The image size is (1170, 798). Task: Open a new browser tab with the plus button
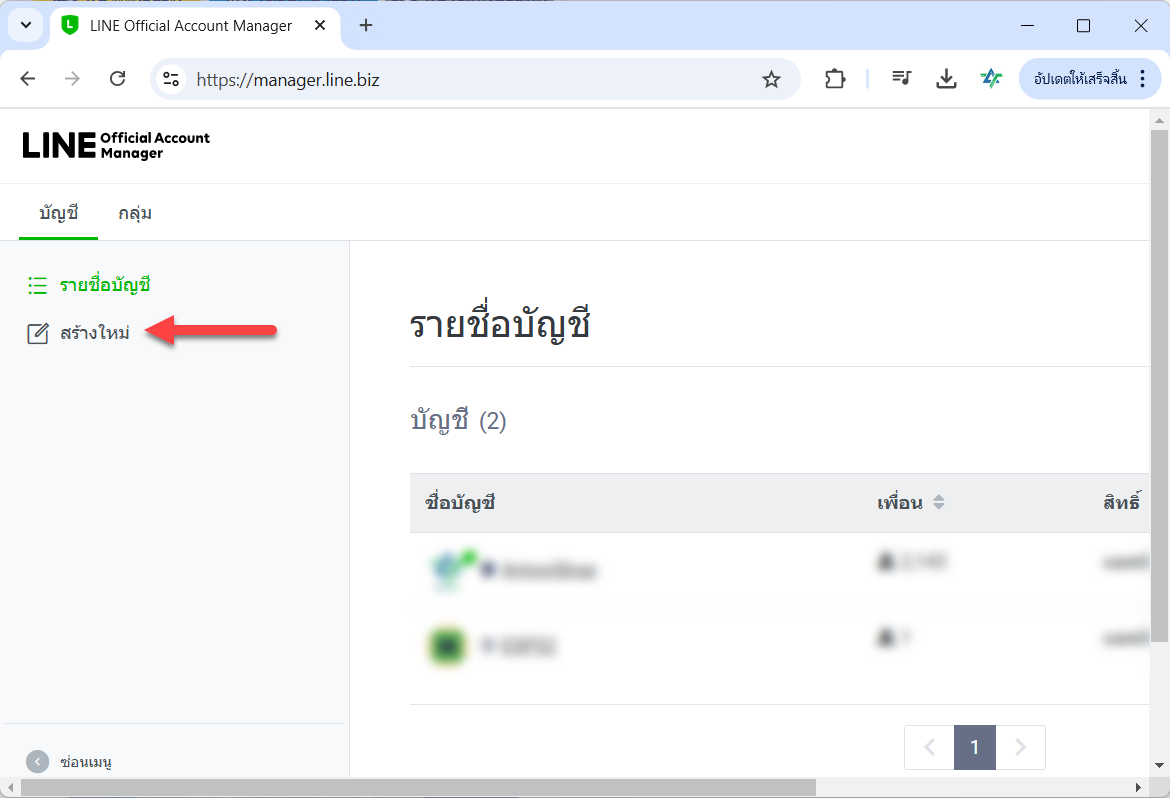pos(366,25)
